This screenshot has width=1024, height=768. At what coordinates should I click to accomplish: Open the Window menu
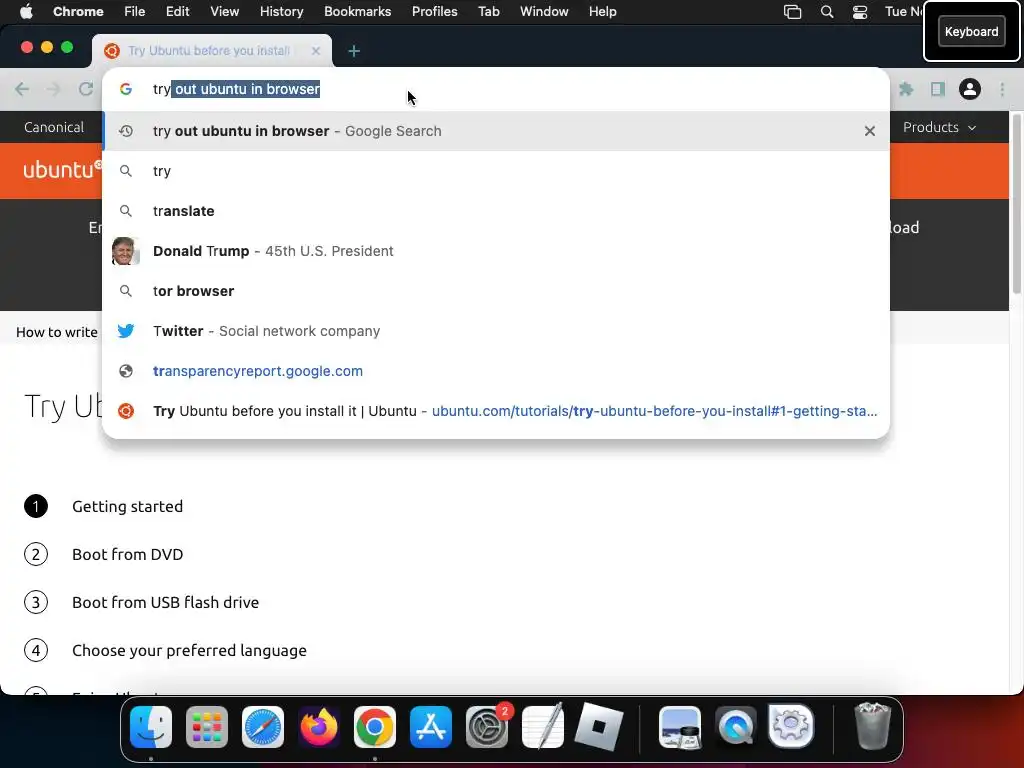click(544, 11)
